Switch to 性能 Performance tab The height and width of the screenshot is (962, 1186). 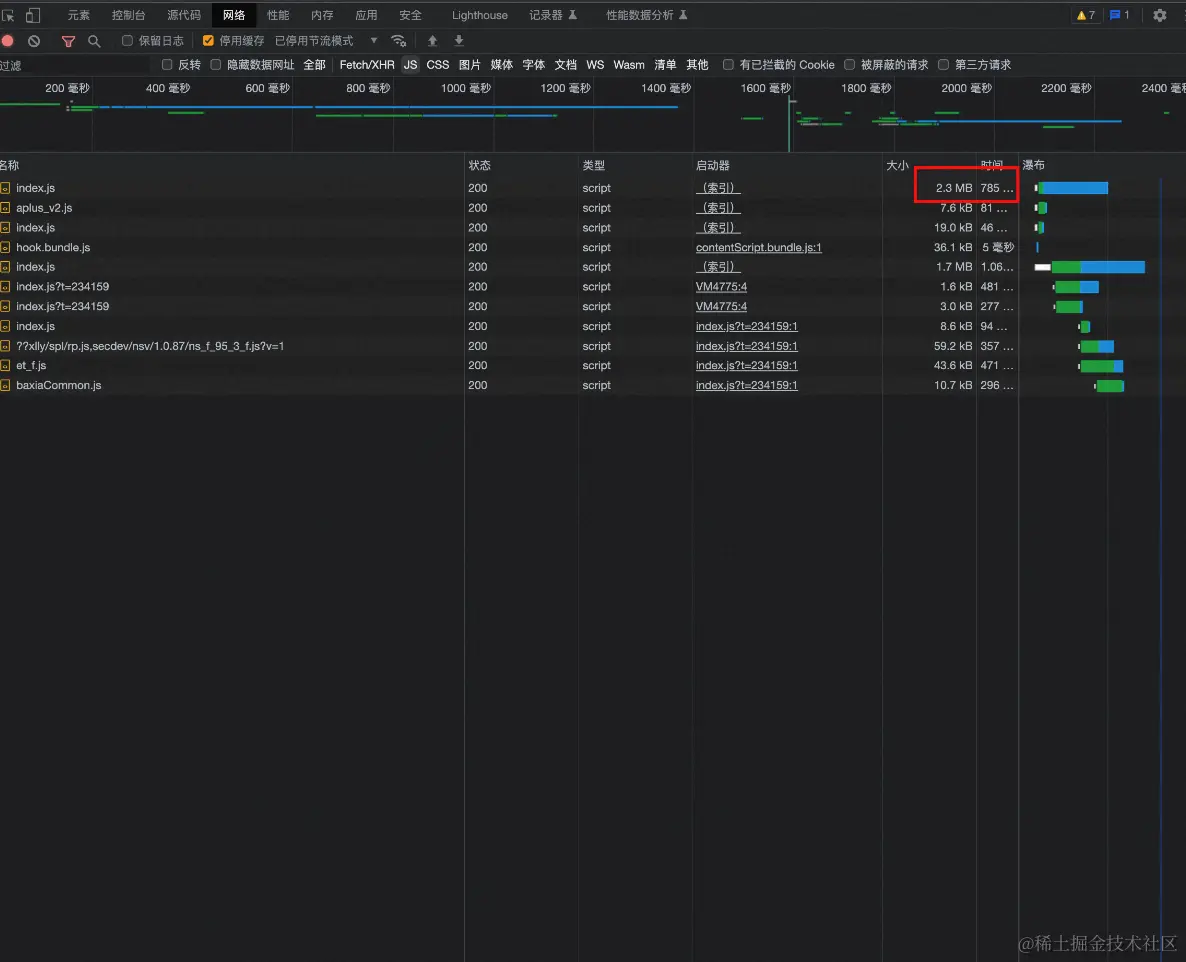(x=278, y=15)
